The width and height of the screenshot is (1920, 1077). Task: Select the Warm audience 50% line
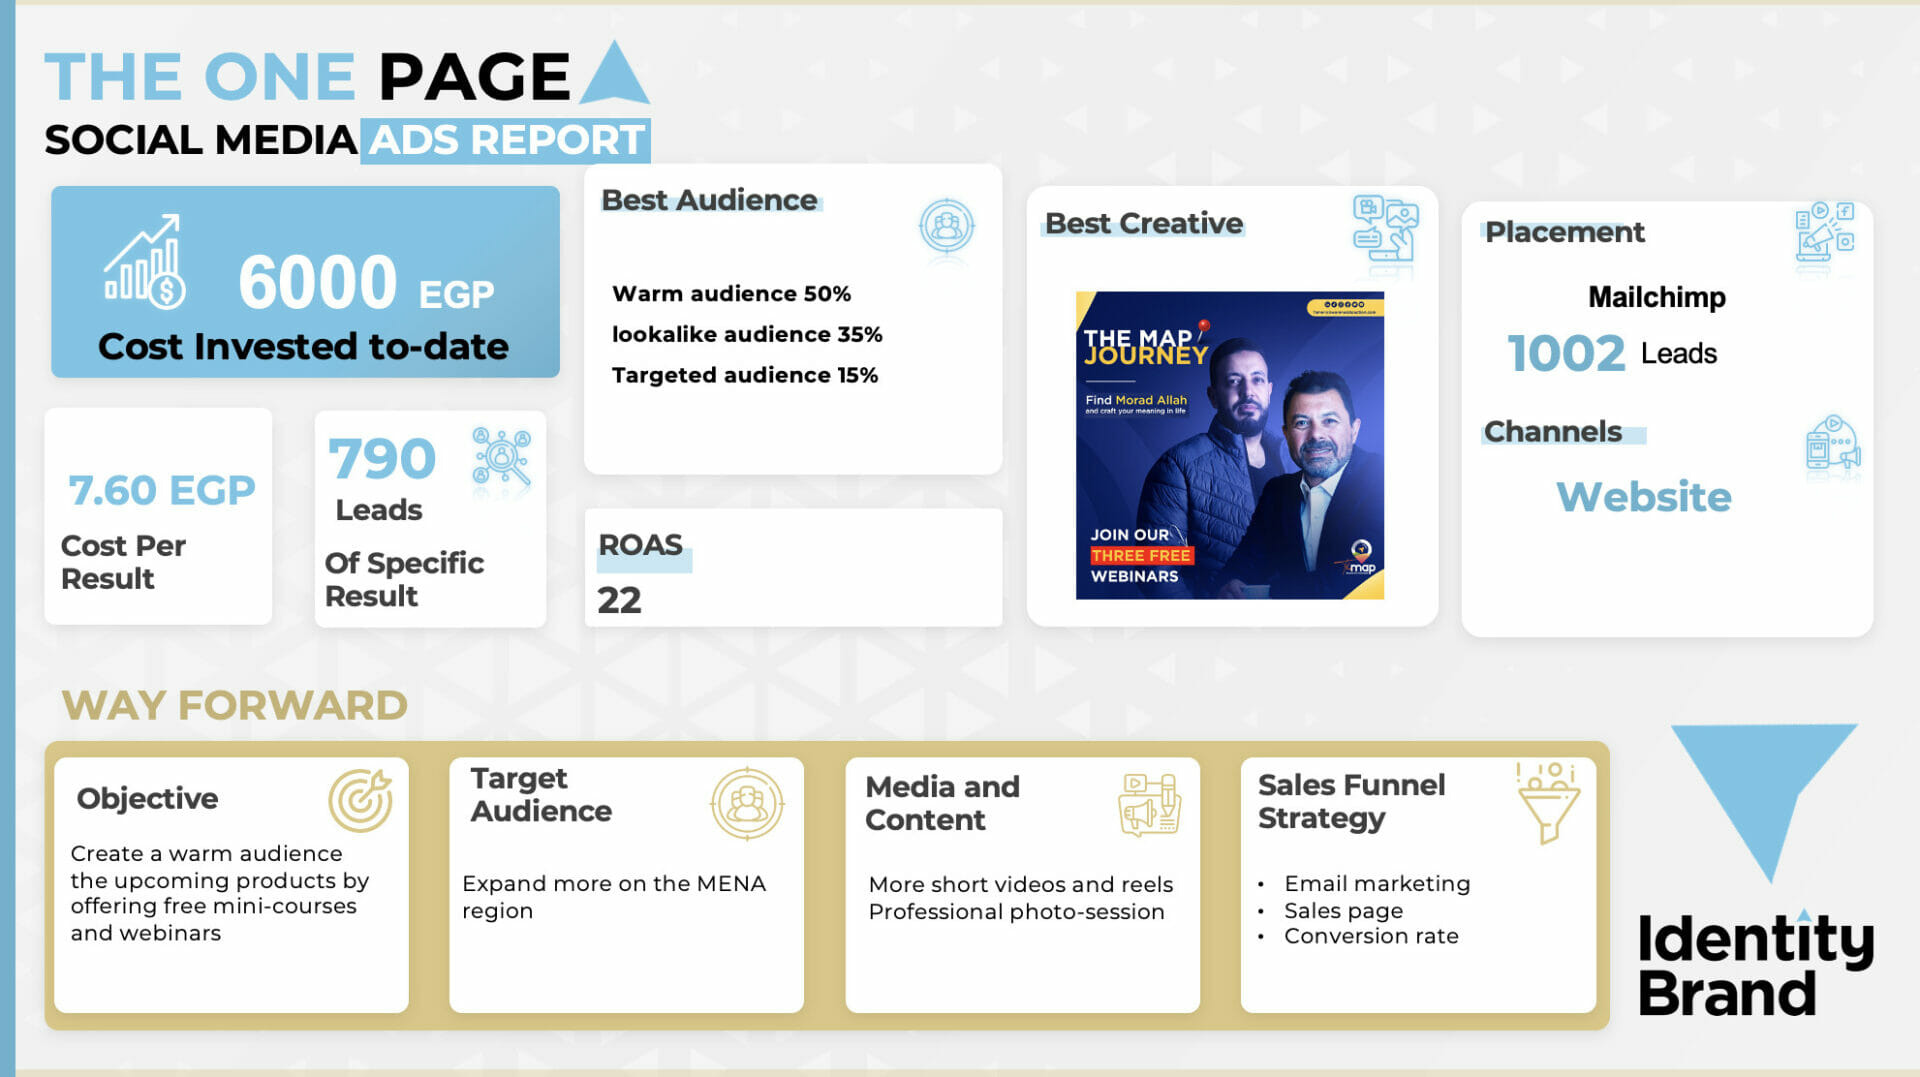[731, 294]
